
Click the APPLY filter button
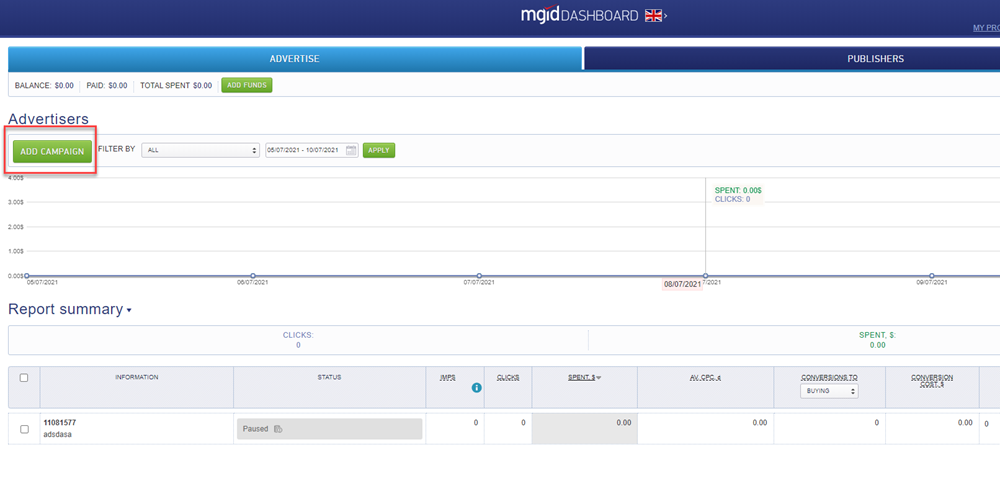coord(379,150)
